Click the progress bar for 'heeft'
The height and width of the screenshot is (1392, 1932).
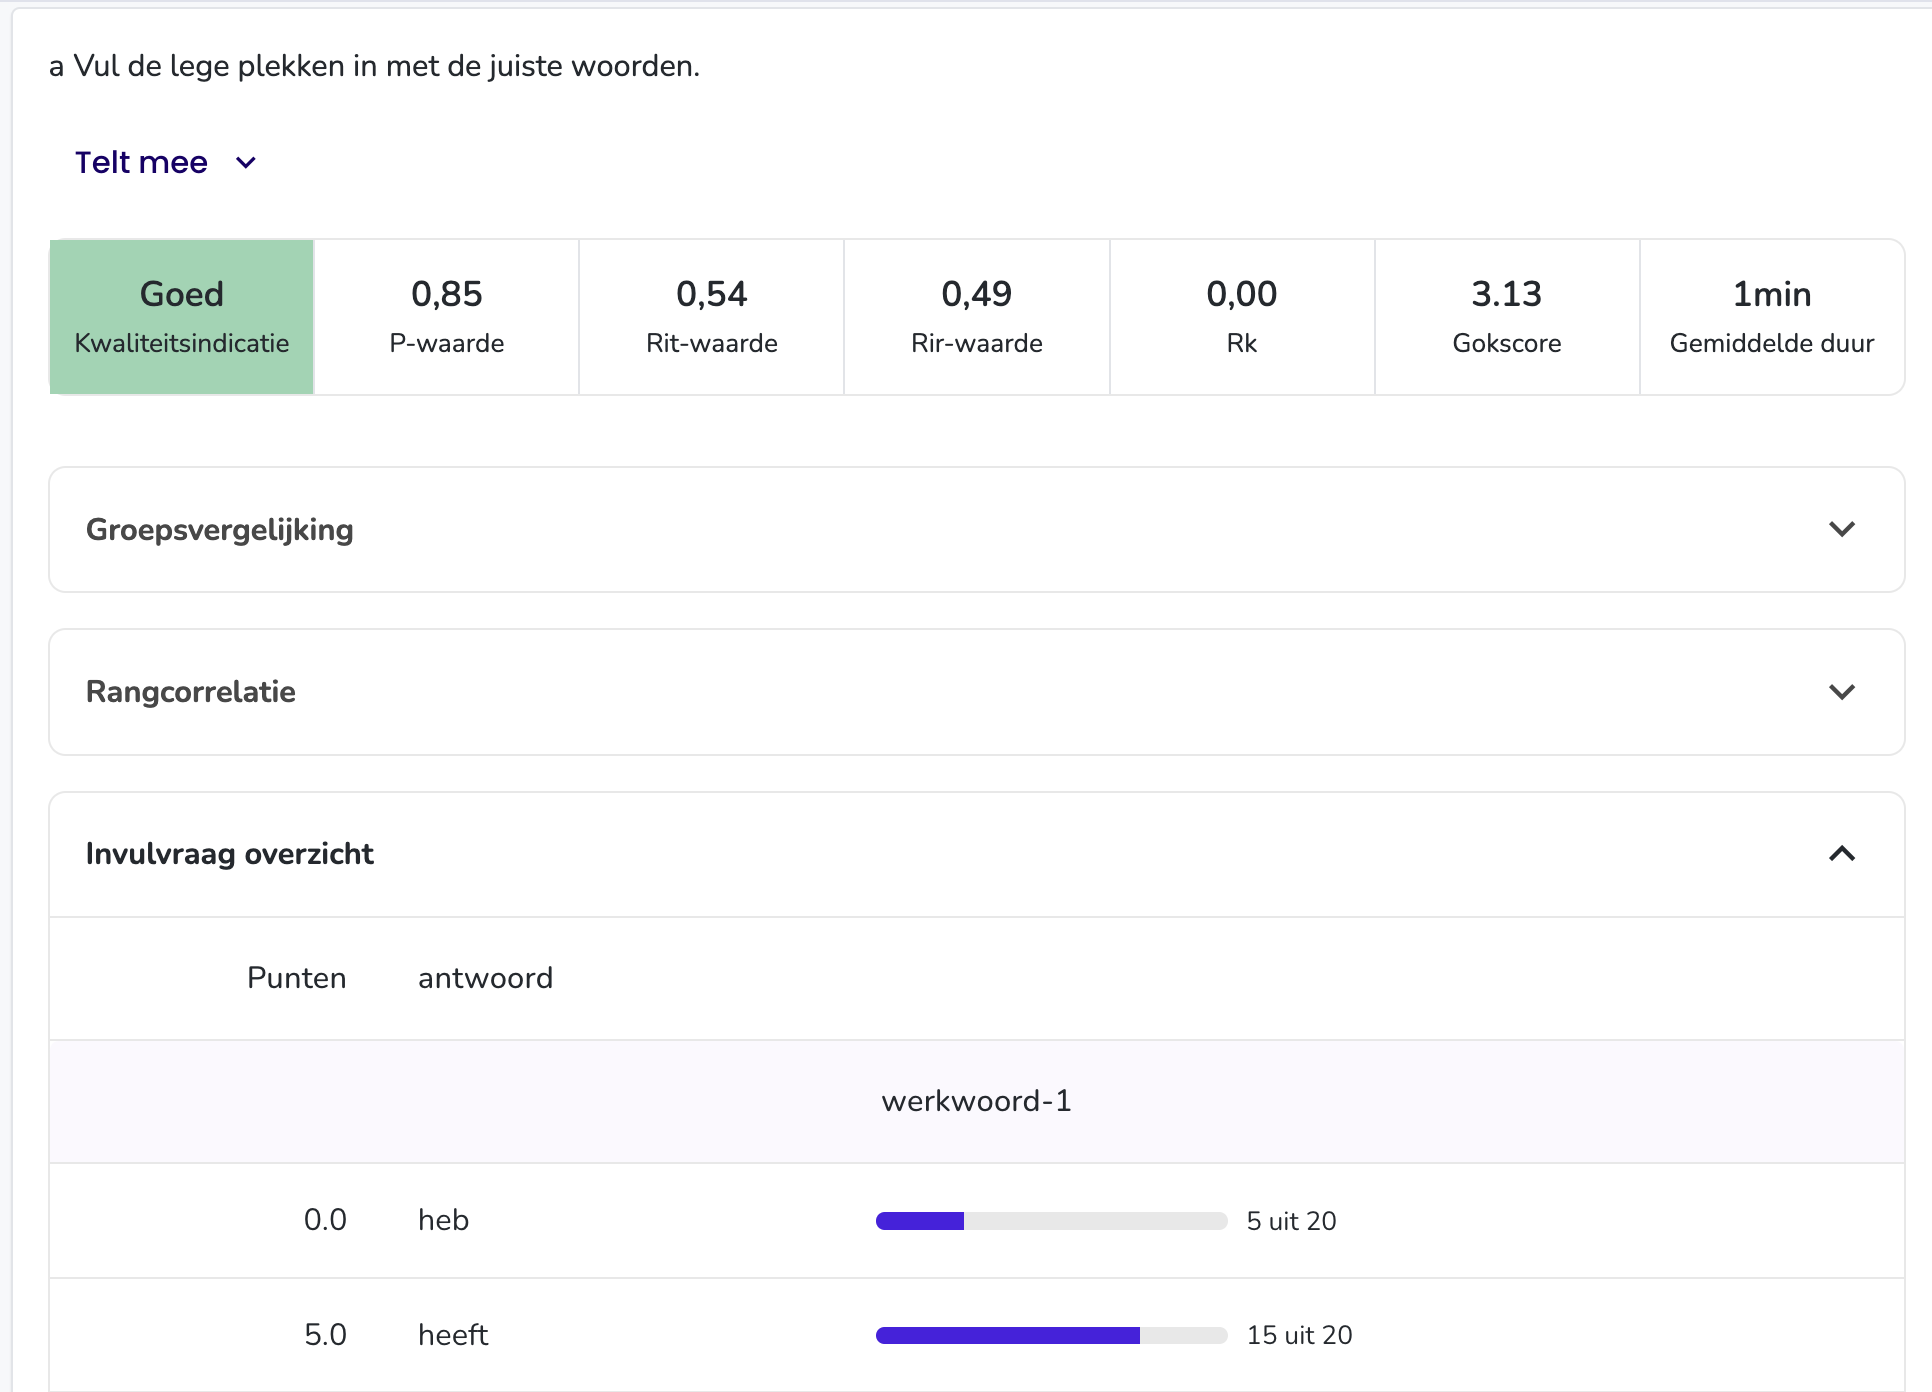click(x=1051, y=1335)
